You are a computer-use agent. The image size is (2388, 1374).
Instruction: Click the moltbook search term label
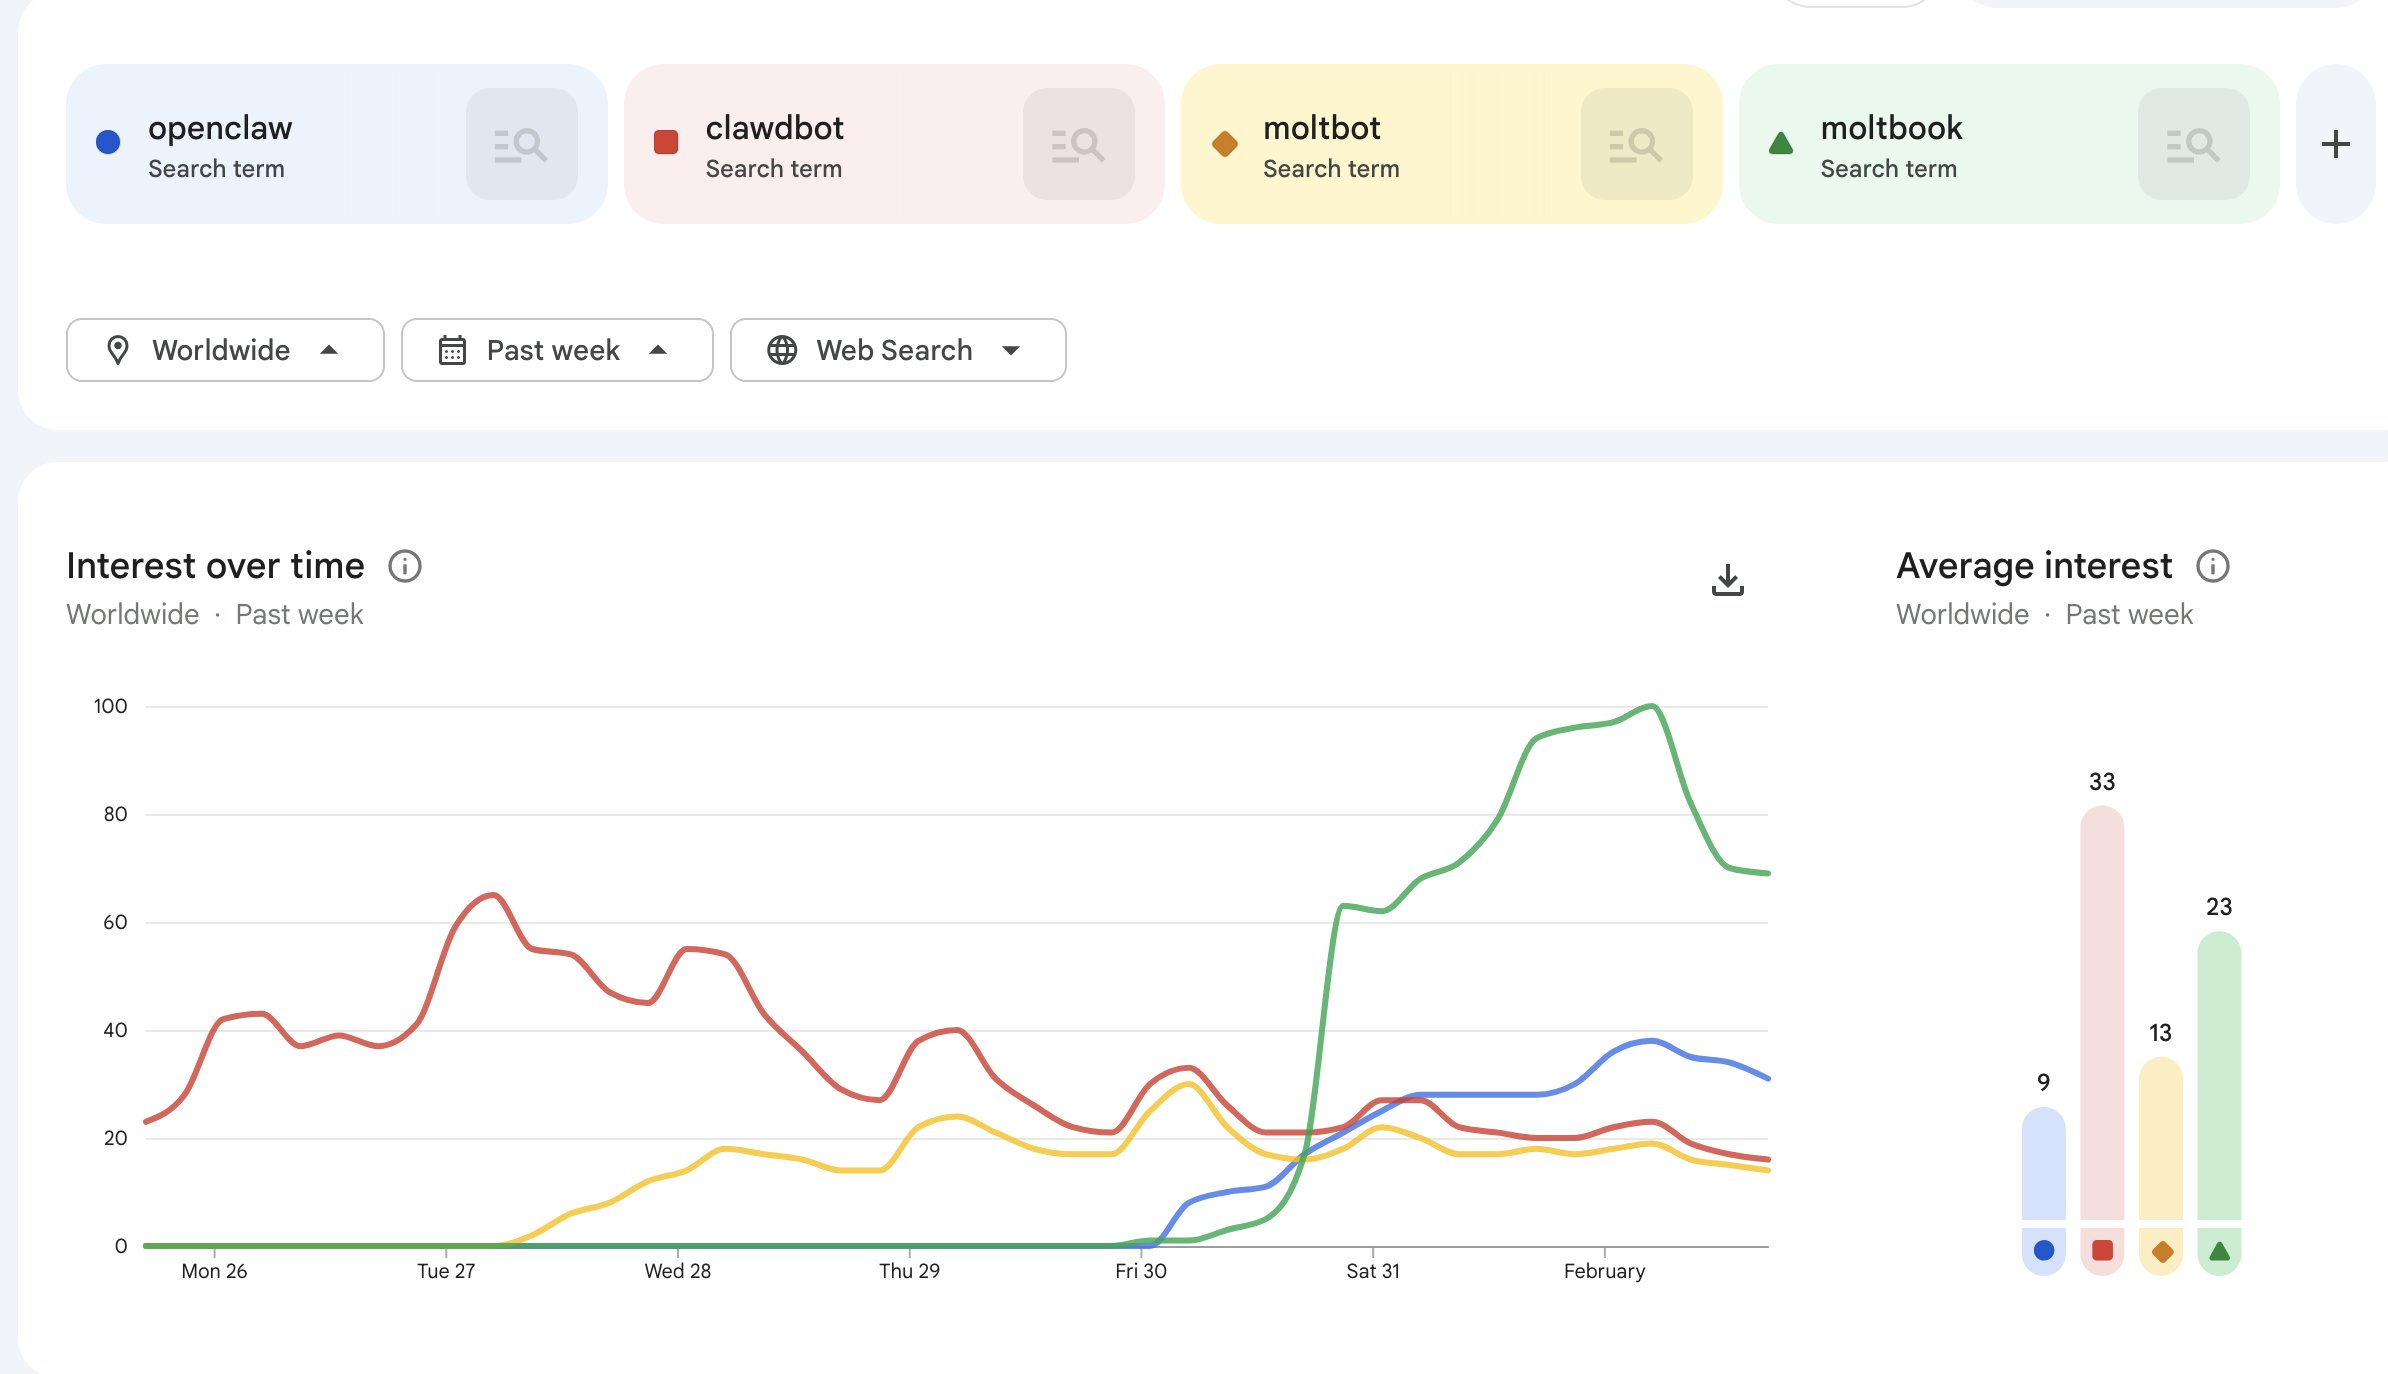pos(1890,128)
